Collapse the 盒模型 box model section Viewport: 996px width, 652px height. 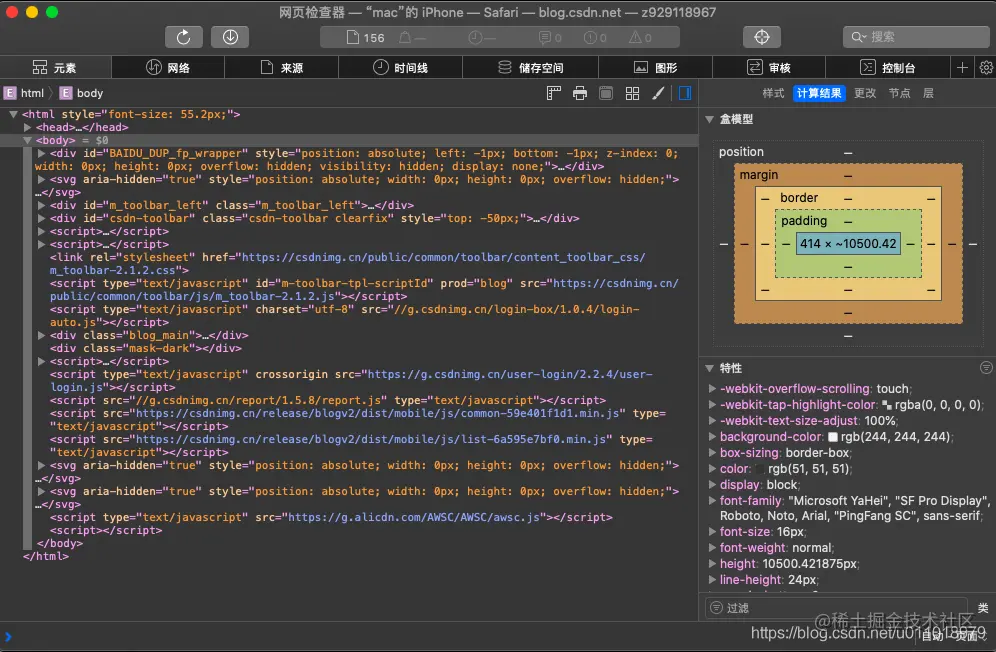click(x=710, y=119)
